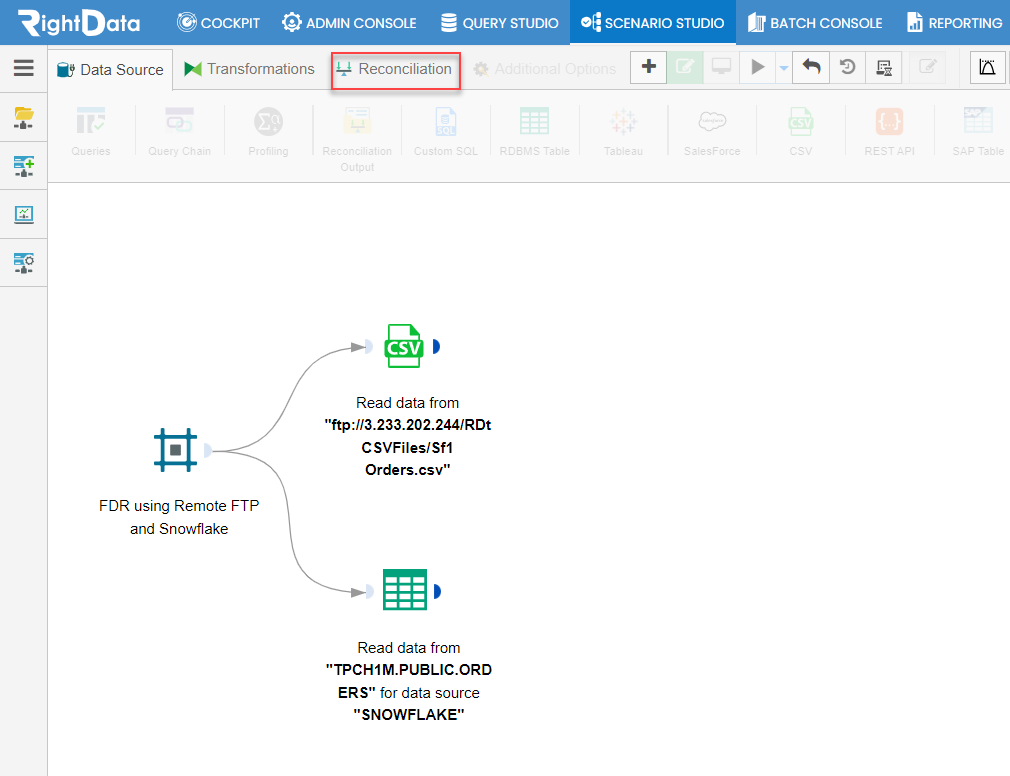
Task: Go to COCKPIT in the top navigation
Action: coord(219,23)
